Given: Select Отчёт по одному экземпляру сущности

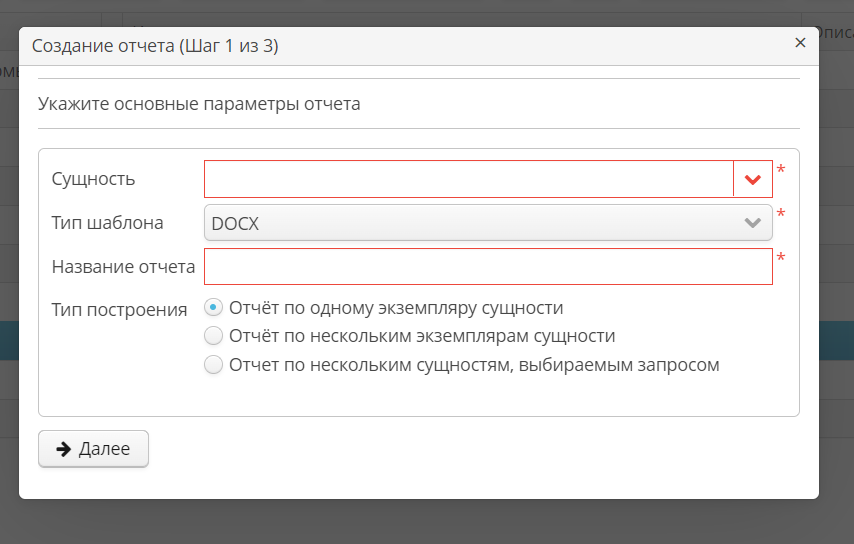Looking at the screenshot, I should pos(213,307).
